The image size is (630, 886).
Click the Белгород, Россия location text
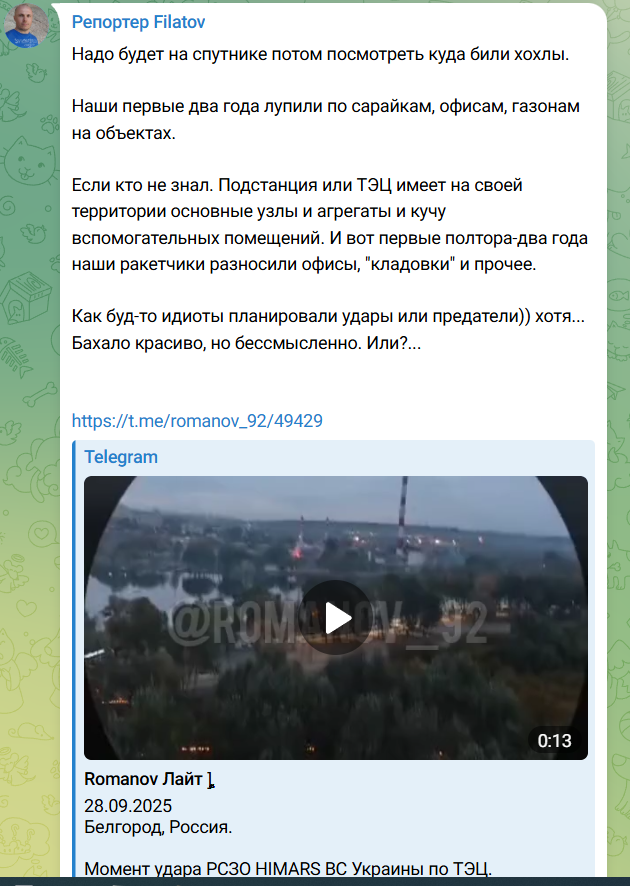coord(158,827)
